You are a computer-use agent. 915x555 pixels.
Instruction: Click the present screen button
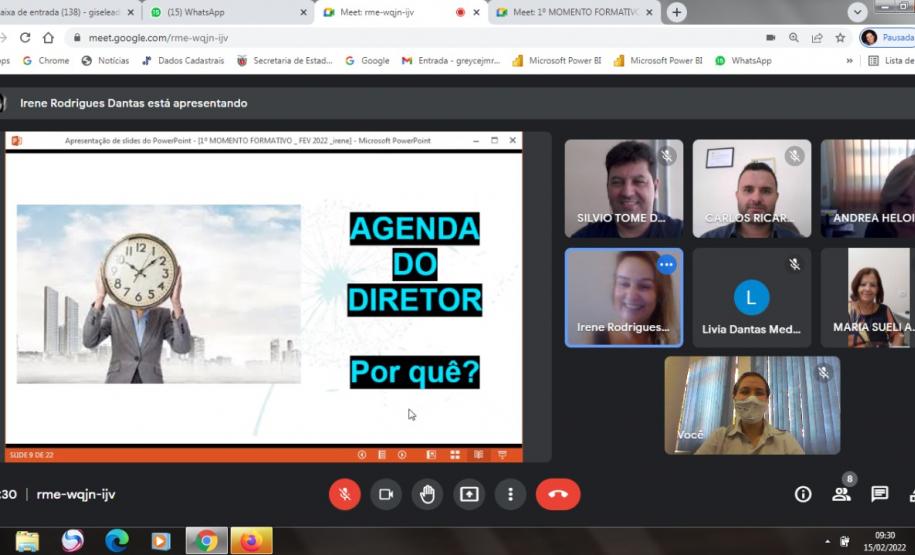469,494
